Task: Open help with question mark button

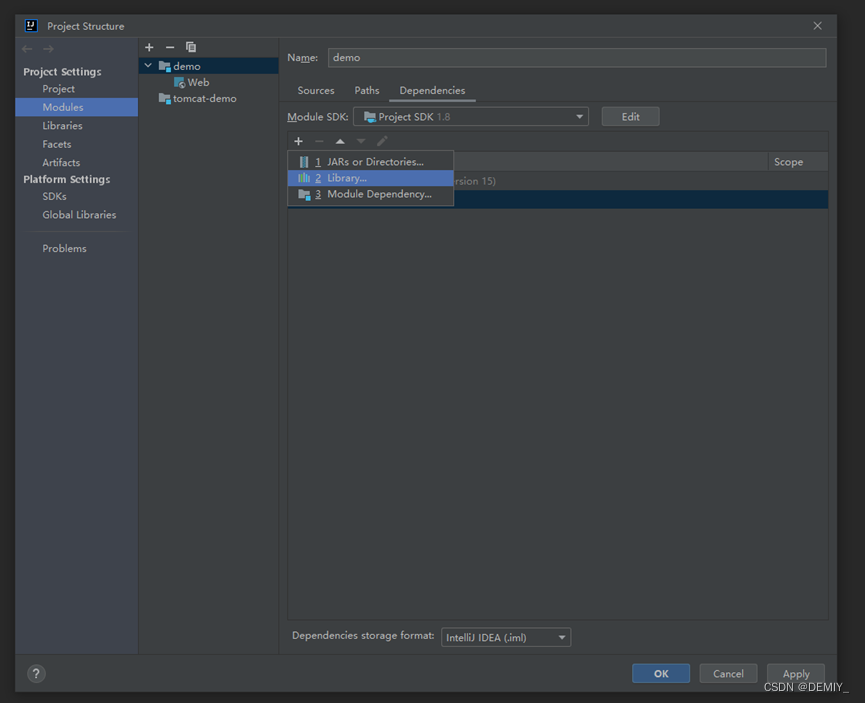Action: tap(36, 674)
